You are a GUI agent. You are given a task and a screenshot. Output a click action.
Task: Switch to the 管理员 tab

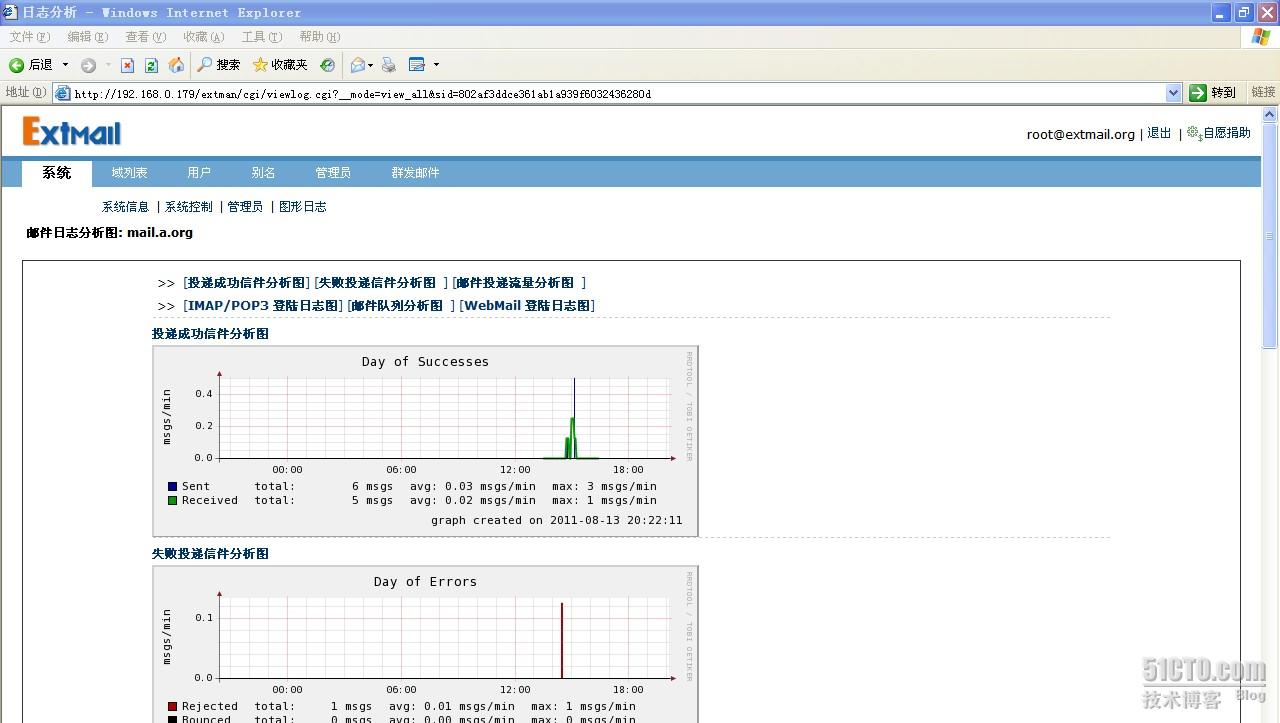tap(333, 173)
